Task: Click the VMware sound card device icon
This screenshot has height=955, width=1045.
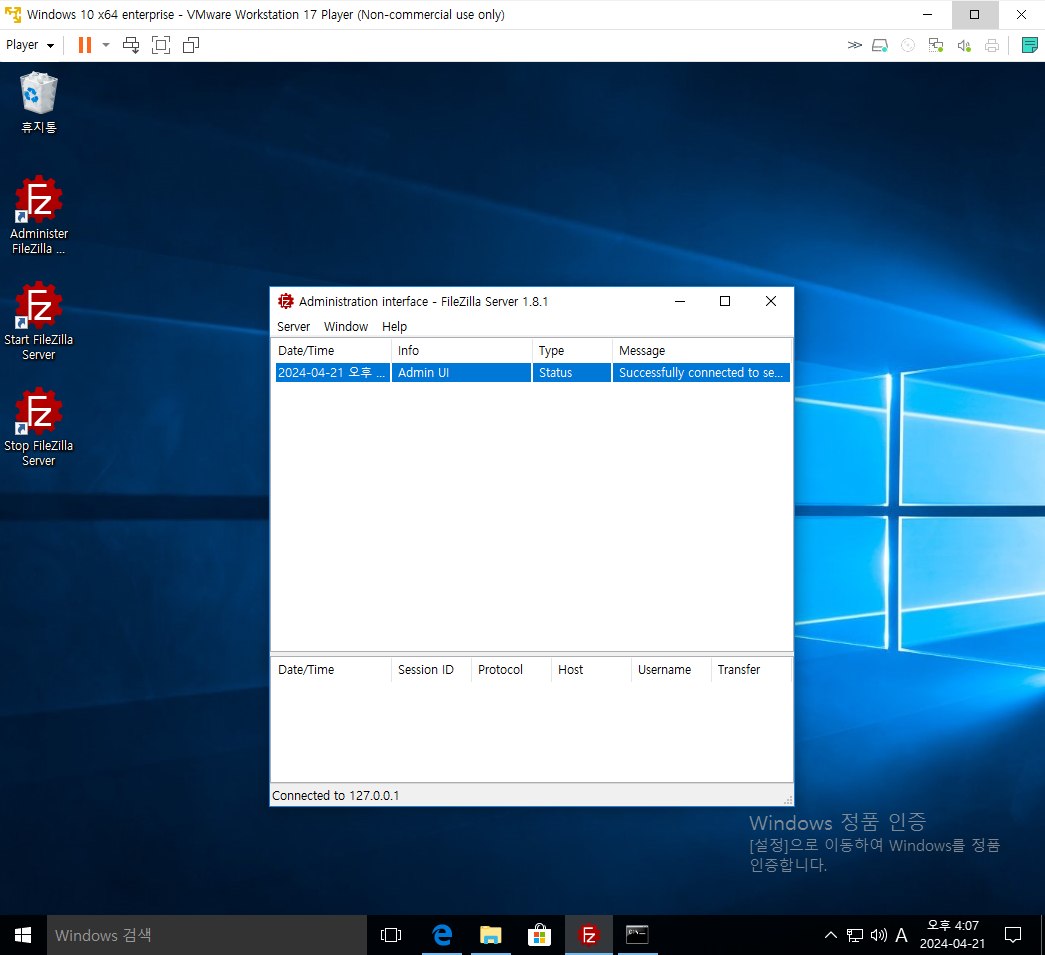Action: click(x=964, y=45)
